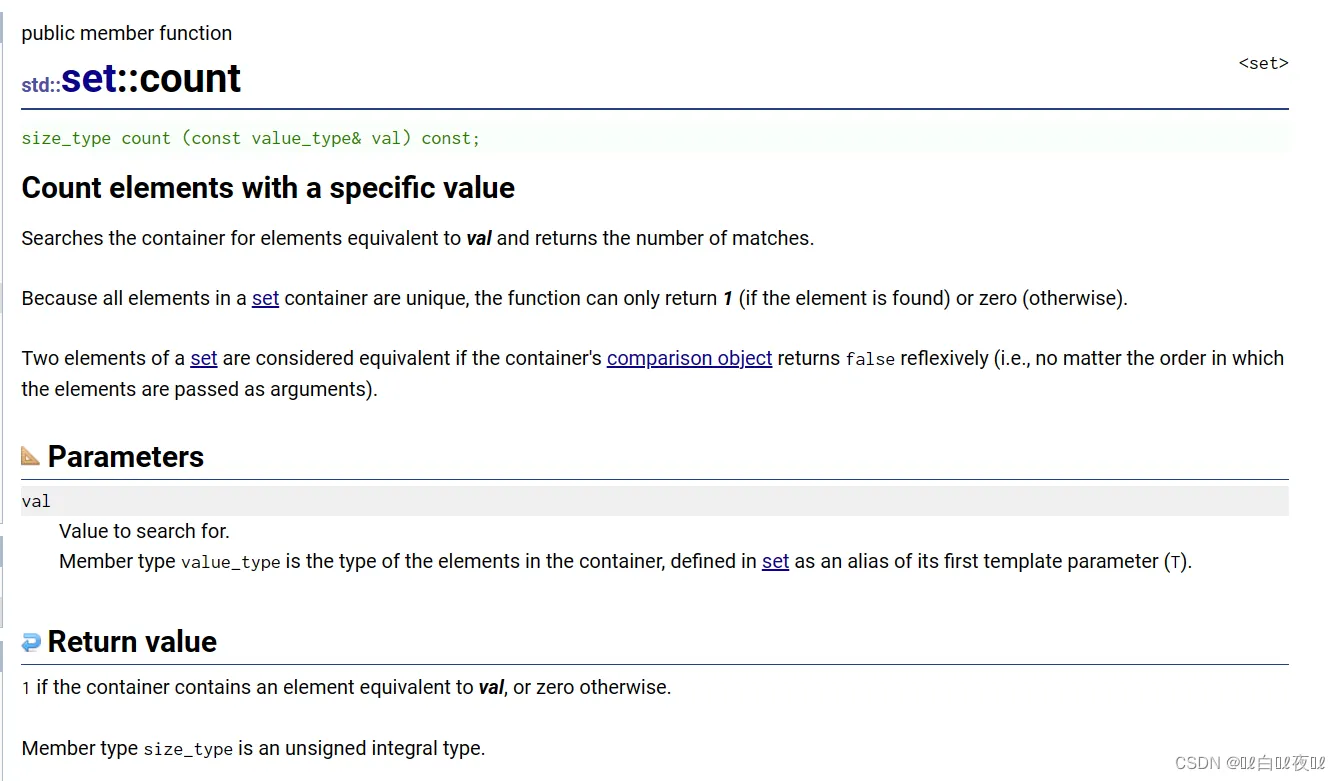This screenshot has height=781, width=1340.
Task: Click the "false" code word in the description
Action: tap(870, 359)
